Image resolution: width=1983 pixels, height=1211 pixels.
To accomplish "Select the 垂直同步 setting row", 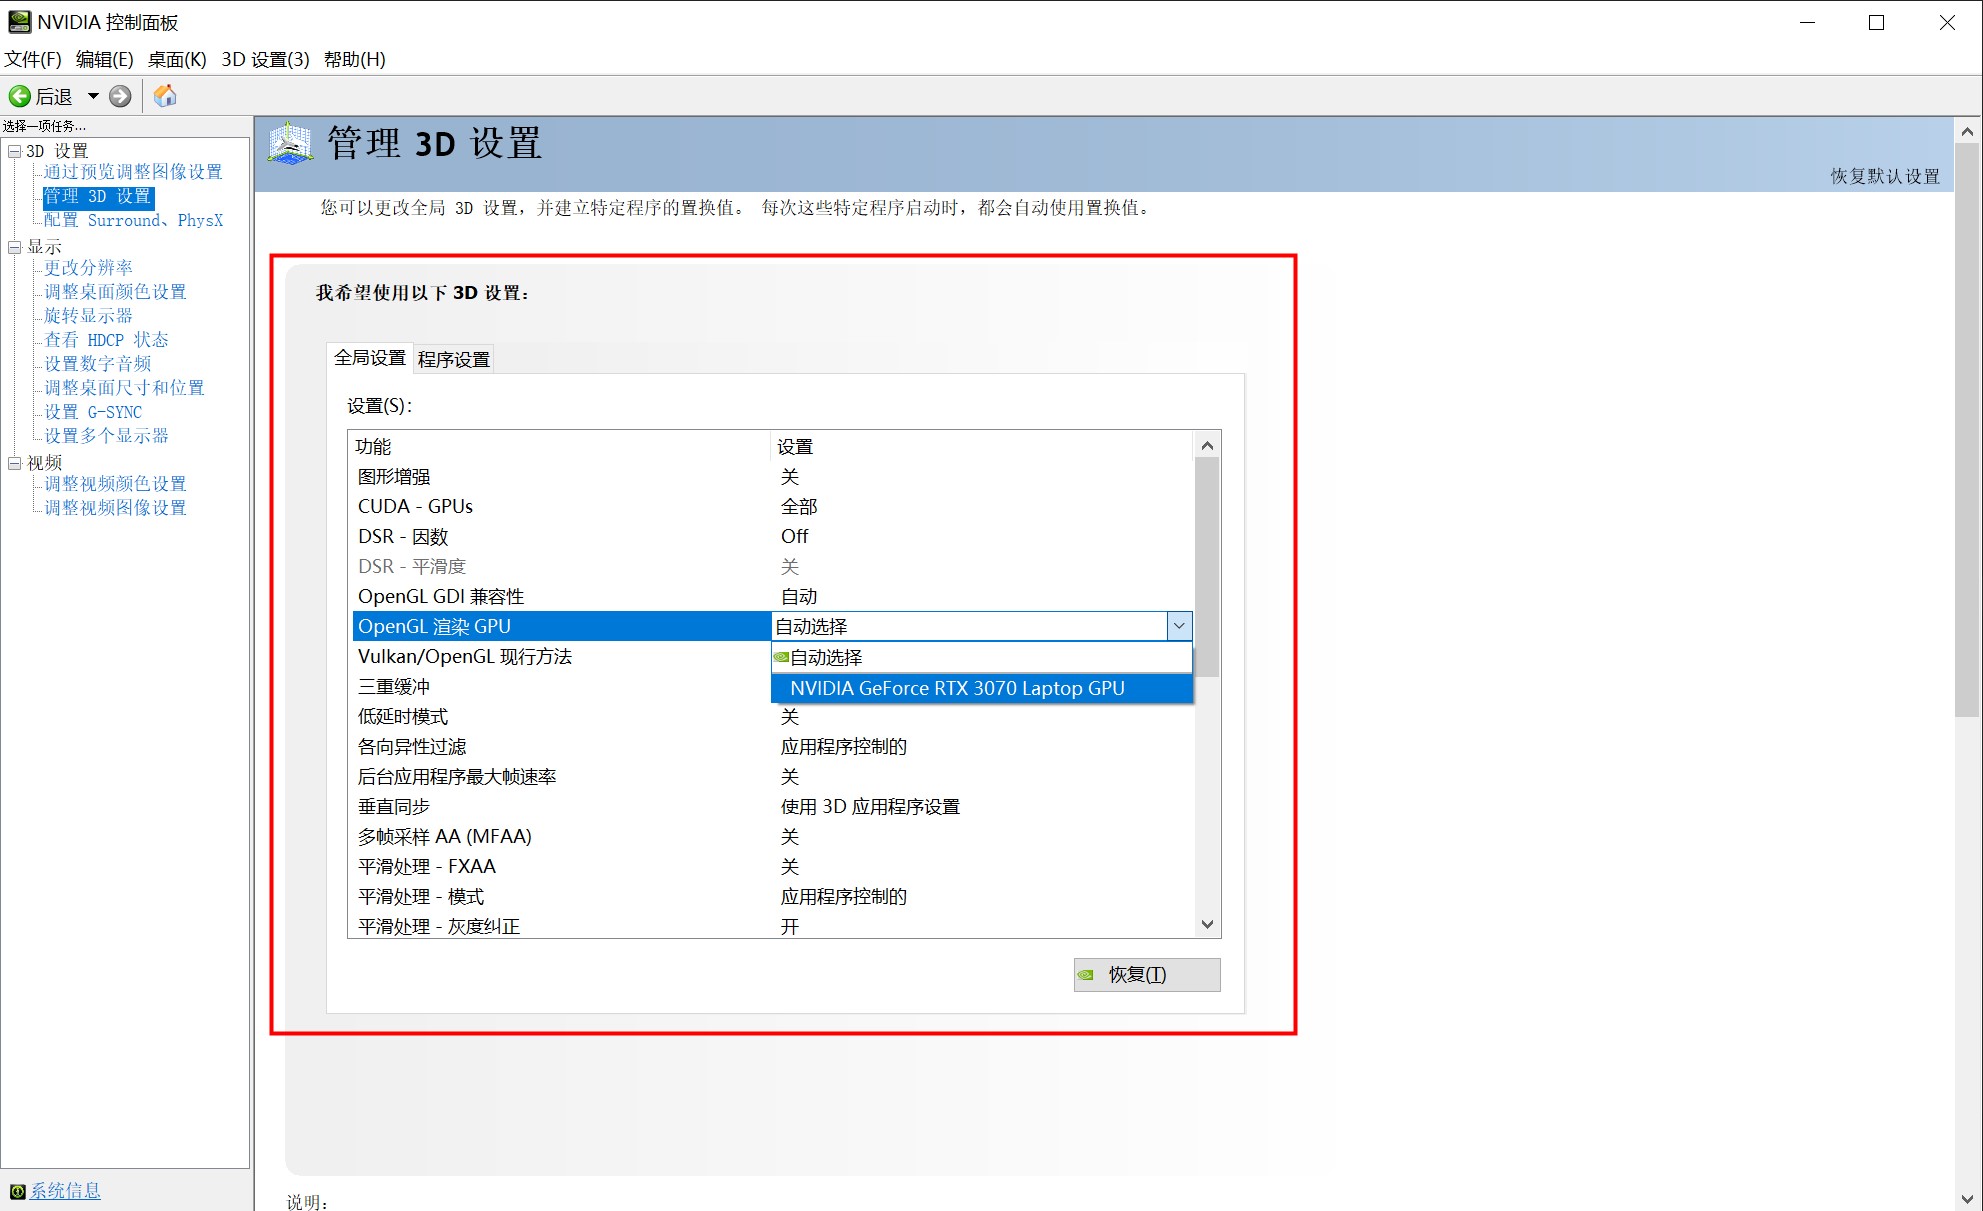I will point(771,807).
